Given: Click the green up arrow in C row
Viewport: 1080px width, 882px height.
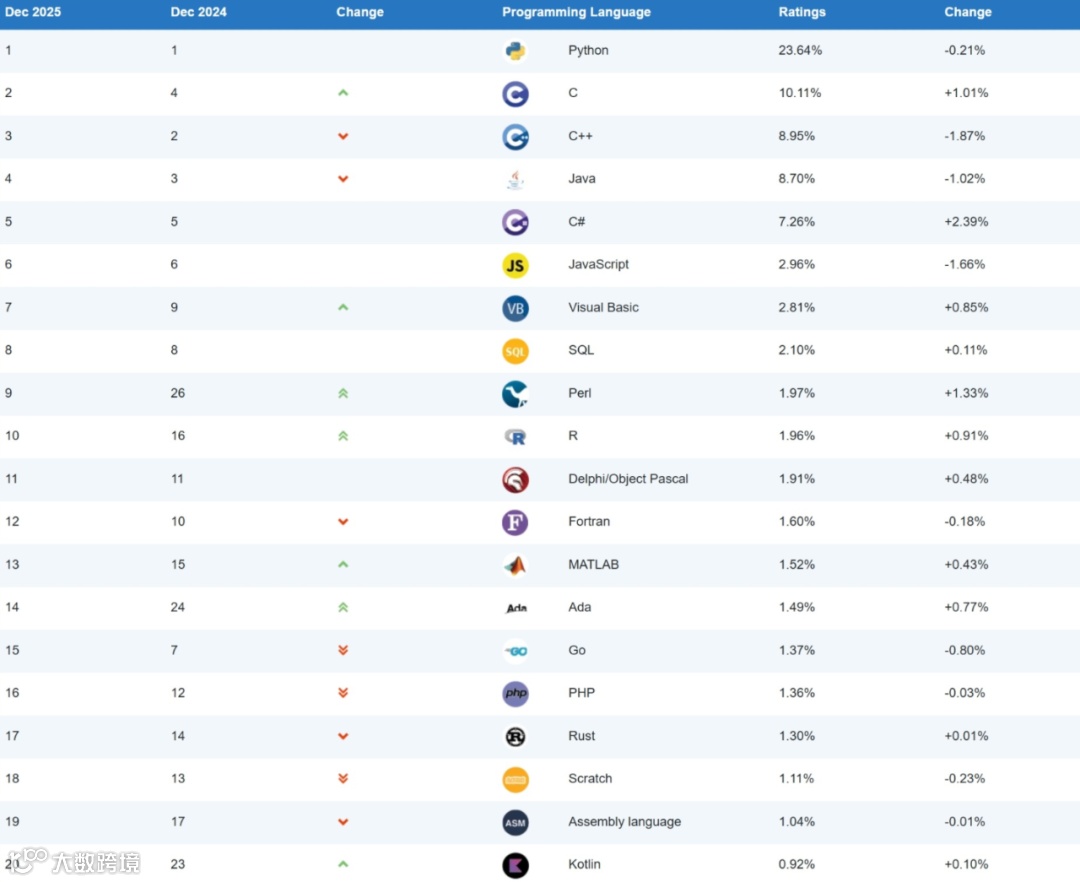Looking at the screenshot, I should (343, 93).
